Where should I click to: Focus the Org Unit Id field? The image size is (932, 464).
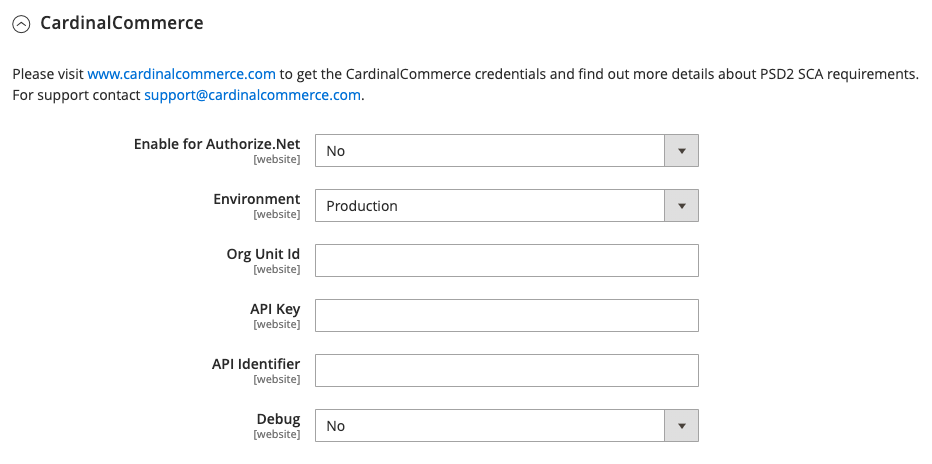[x=506, y=260]
